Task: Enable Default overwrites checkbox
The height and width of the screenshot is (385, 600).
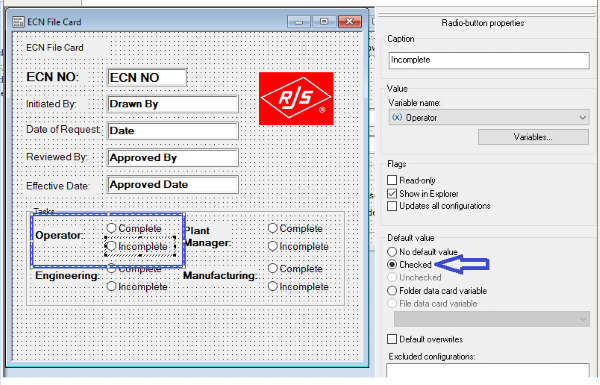Action: pyautogui.click(x=392, y=339)
